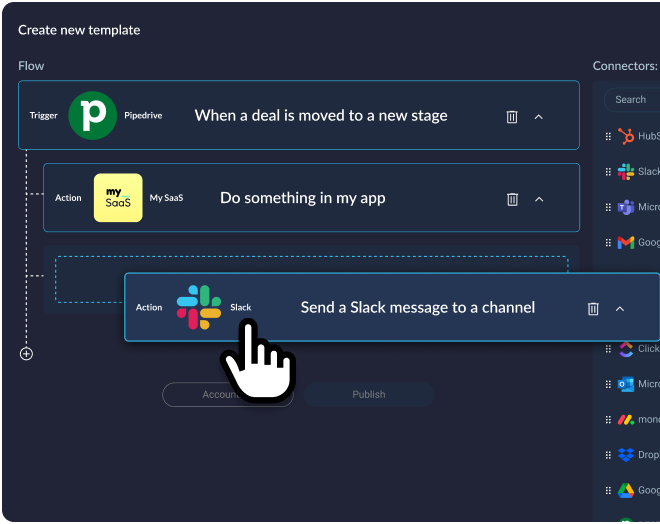The width and height of the screenshot is (660, 524).
Task: Delete the Pipedrive trigger step
Action: point(512,117)
